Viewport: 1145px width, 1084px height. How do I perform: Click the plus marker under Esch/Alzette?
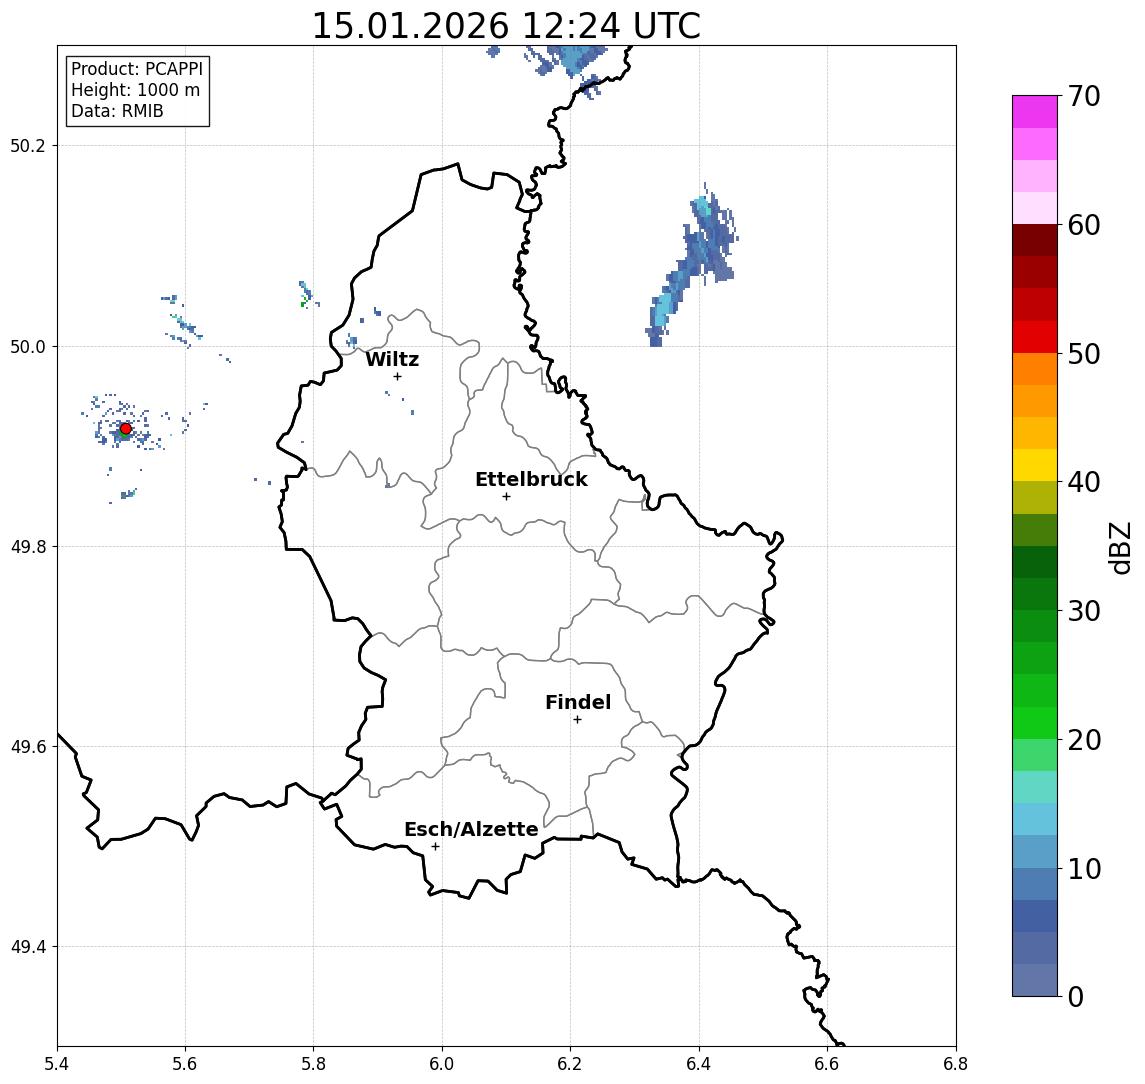click(x=435, y=847)
